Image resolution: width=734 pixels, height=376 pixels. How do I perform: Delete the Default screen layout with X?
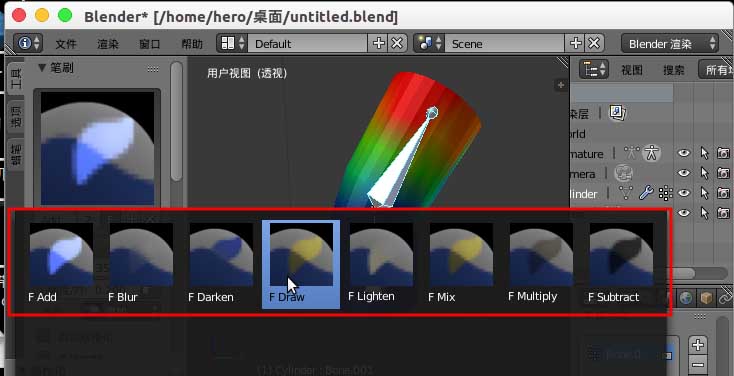click(397, 44)
